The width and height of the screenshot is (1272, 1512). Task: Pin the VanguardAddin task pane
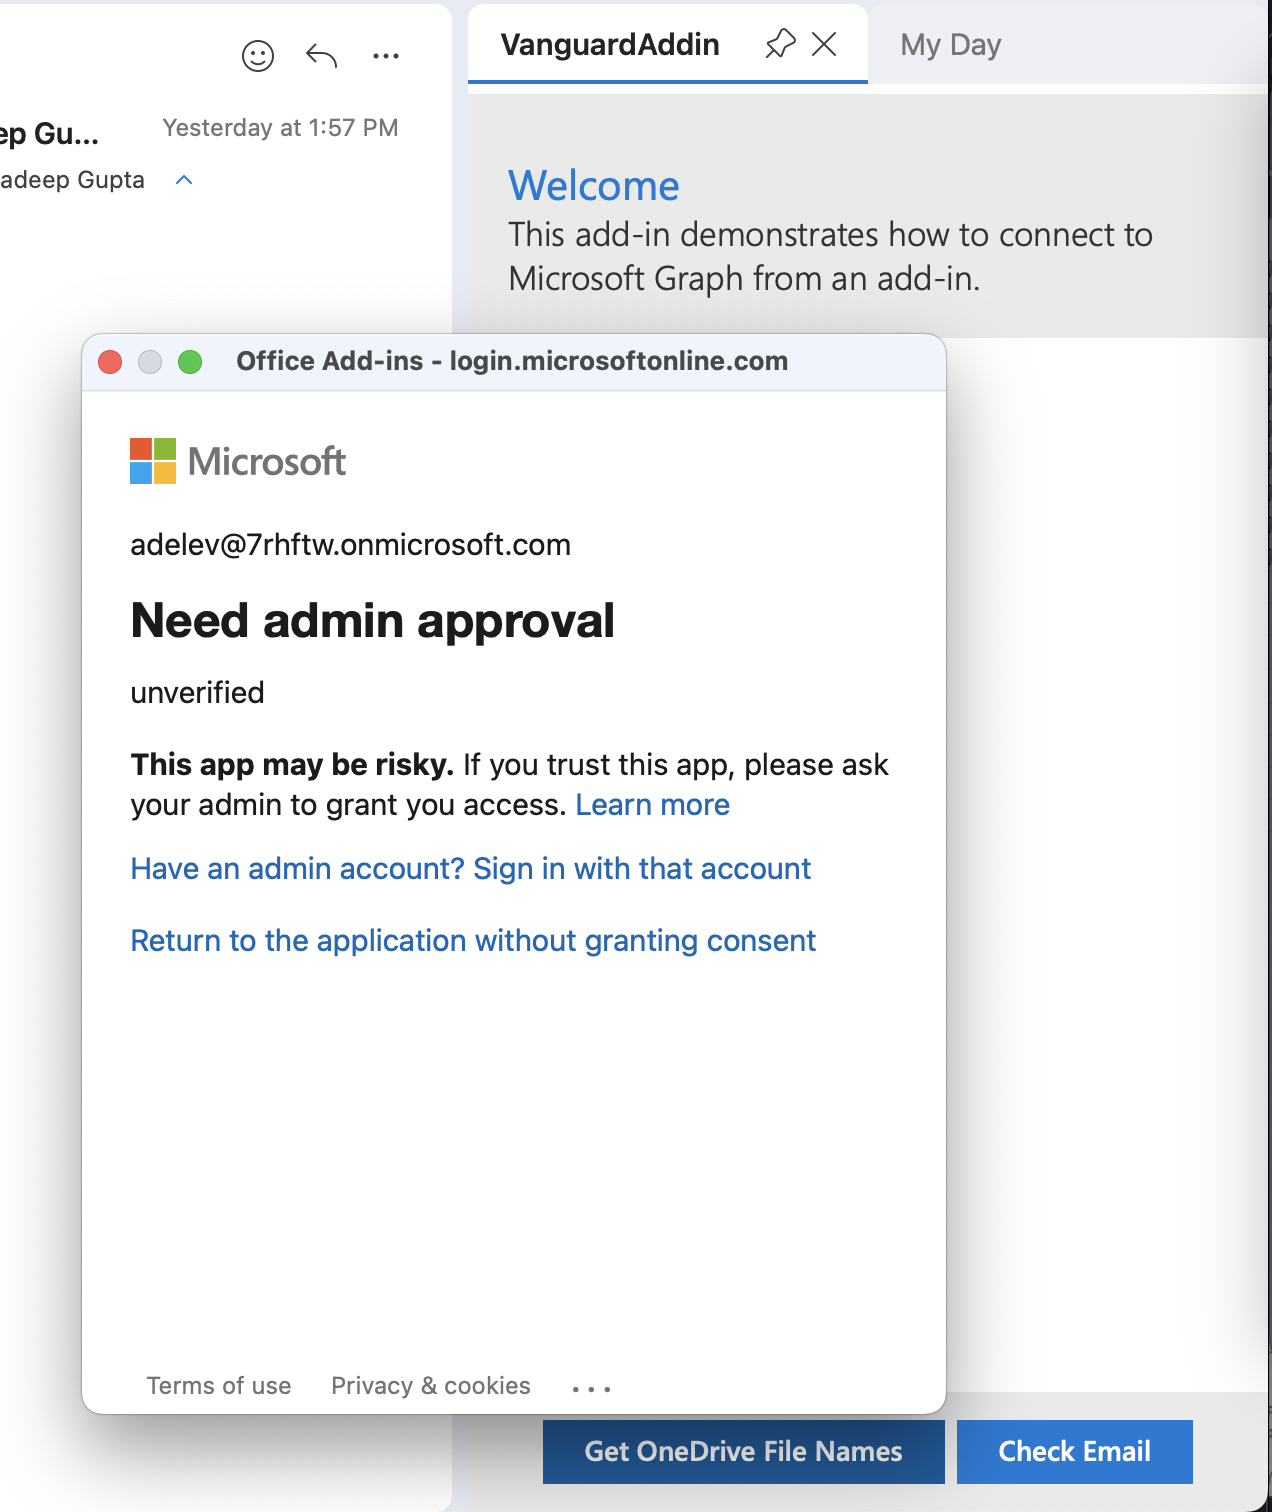click(779, 44)
